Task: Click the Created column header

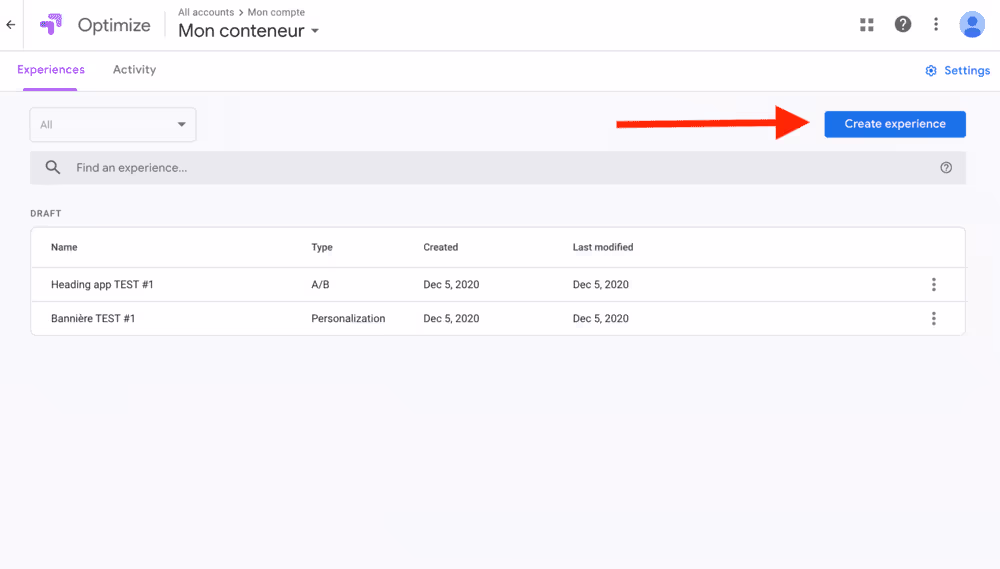Action: click(441, 247)
